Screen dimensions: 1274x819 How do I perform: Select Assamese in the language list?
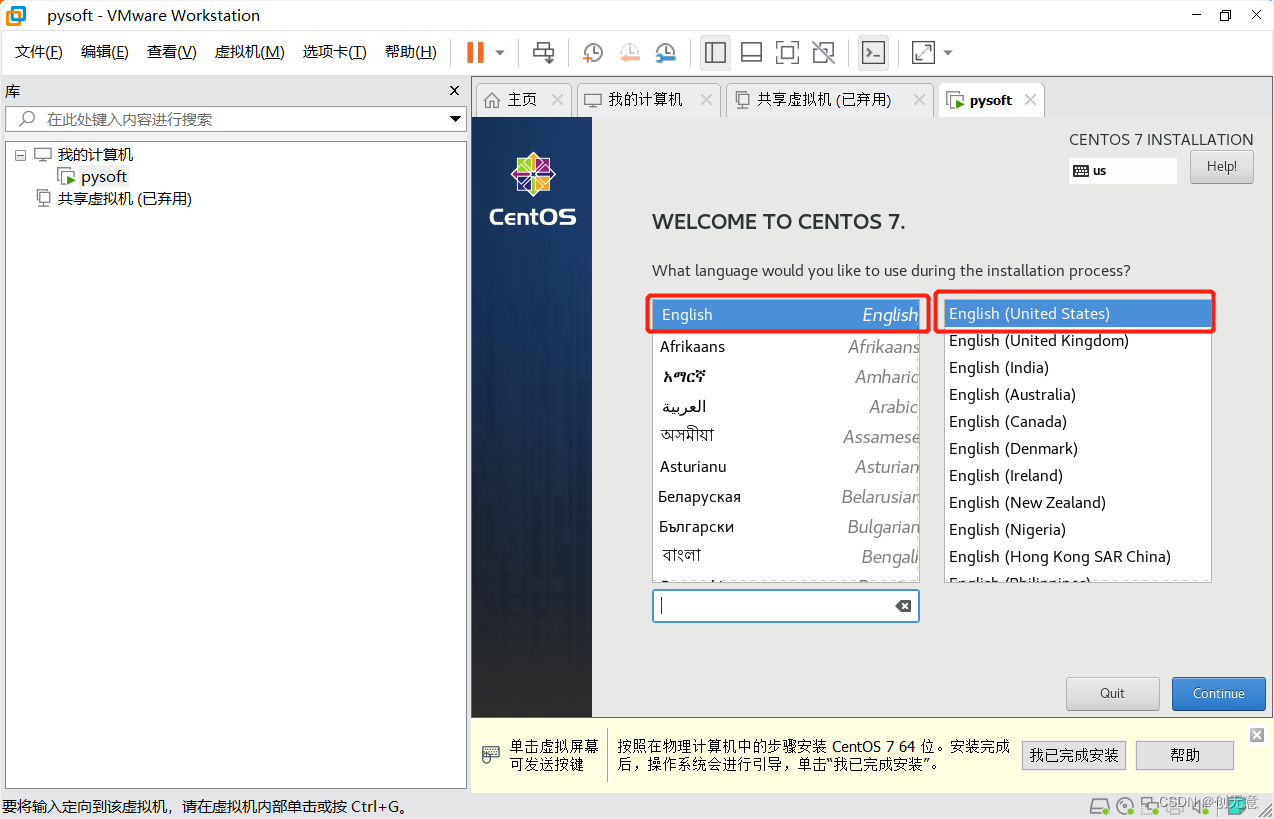(x=786, y=437)
